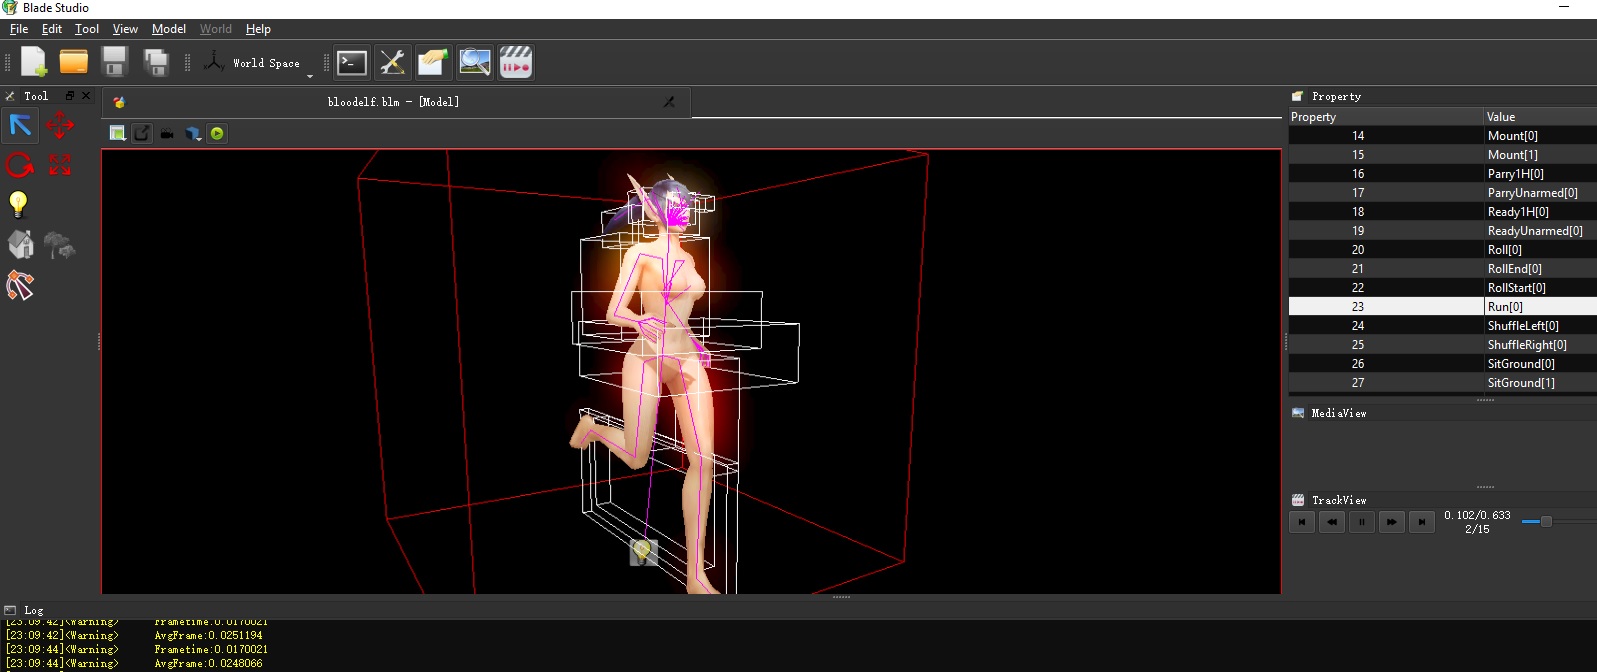The height and width of the screenshot is (672, 1597).
Task: Open the Tool menu
Action: tap(87, 29)
